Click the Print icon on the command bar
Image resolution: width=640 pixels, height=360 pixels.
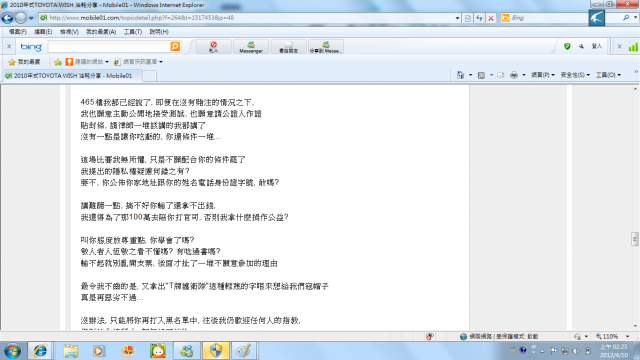point(514,75)
